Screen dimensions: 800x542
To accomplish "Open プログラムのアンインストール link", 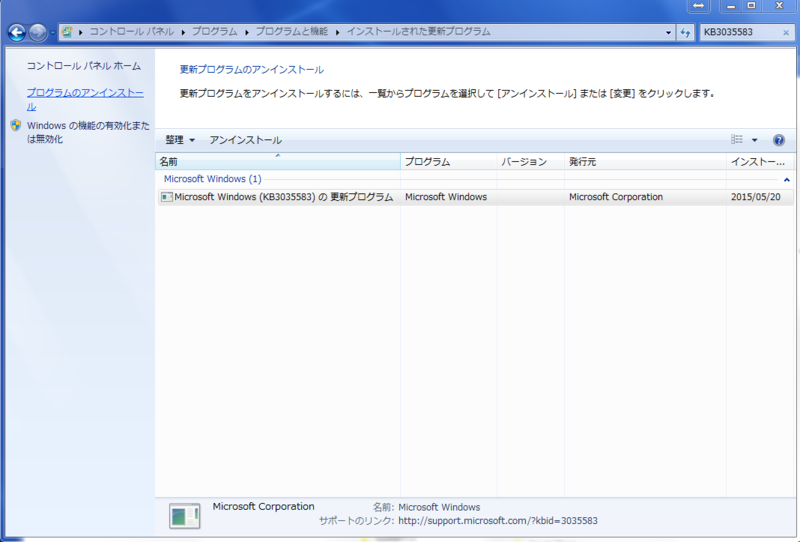I will pyautogui.click(x=85, y=100).
